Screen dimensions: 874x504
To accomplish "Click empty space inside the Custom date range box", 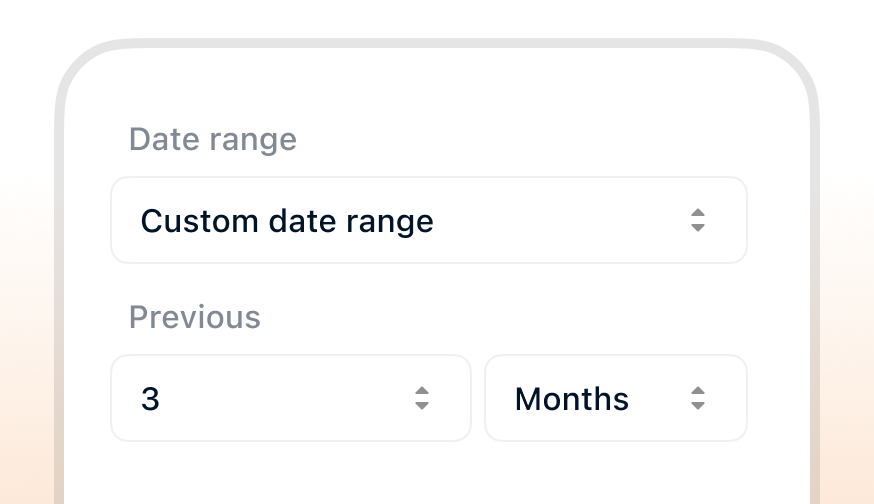I will click(x=560, y=221).
